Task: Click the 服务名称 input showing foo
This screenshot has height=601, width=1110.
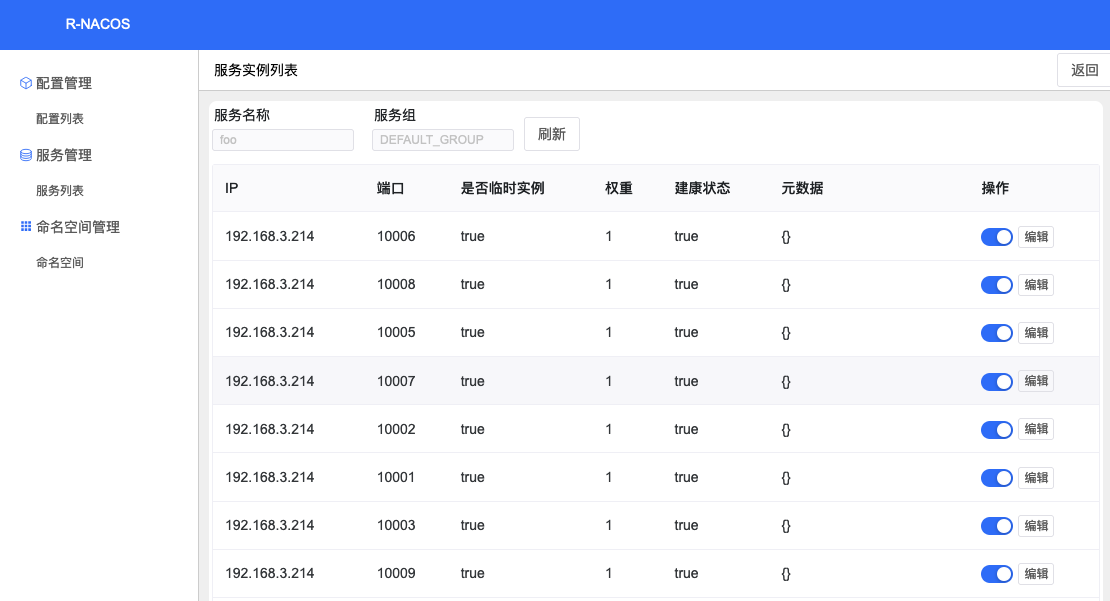Action: click(x=283, y=139)
